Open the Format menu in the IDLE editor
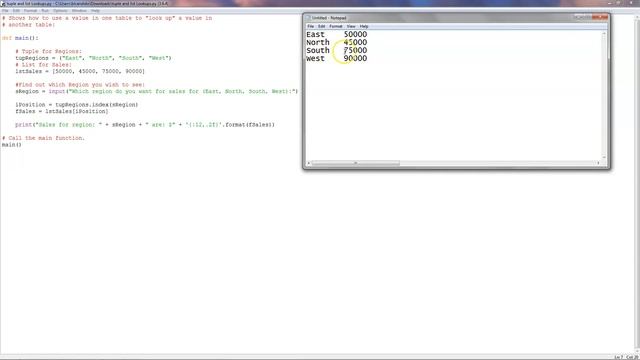640x360 pixels. 30,11
